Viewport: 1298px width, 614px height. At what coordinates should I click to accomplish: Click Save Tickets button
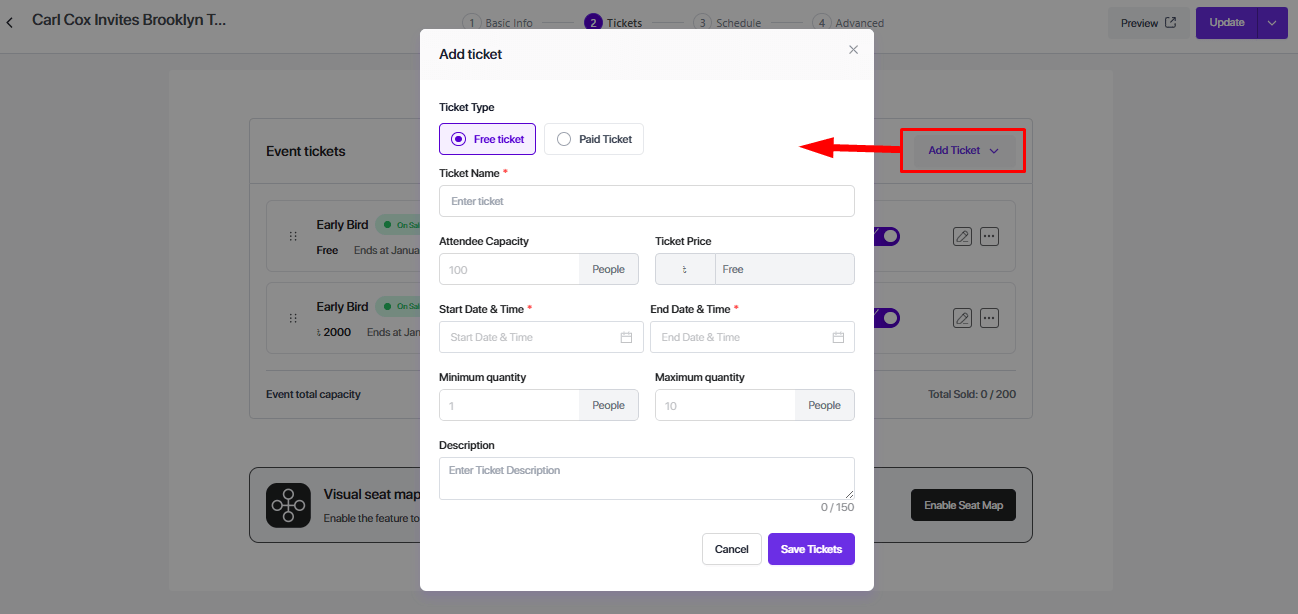[x=811, y=549]
